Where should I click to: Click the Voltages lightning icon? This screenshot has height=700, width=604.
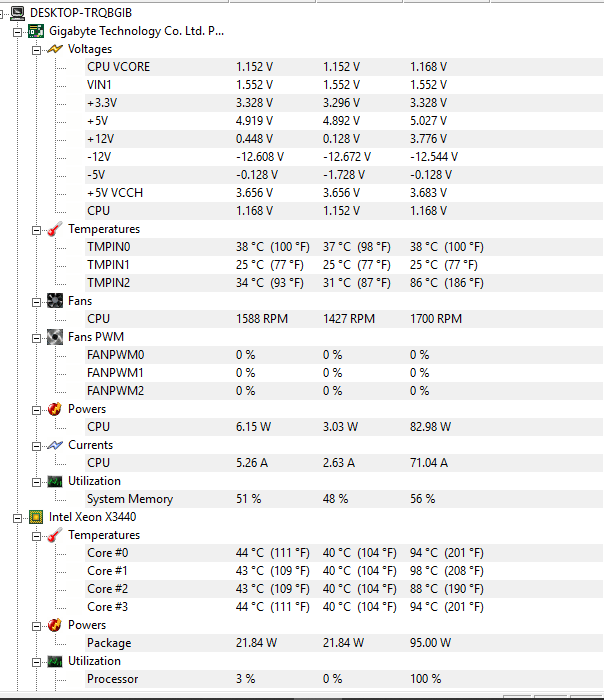pos(55,49)
